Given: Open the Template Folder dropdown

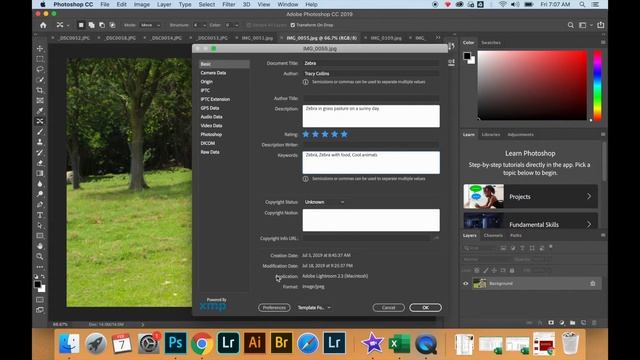Looking at the screenshot, I should 314,307.
